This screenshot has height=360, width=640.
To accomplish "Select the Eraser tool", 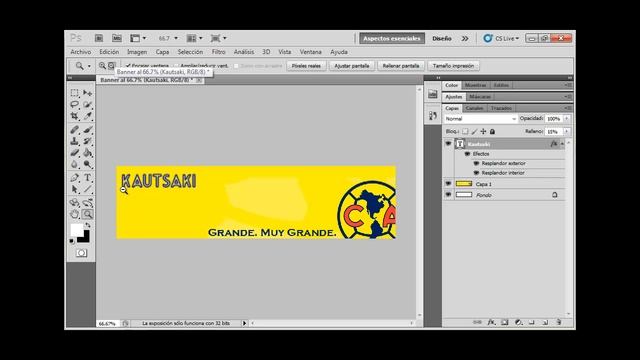I will pyautogui.click(x=75, y=153).
